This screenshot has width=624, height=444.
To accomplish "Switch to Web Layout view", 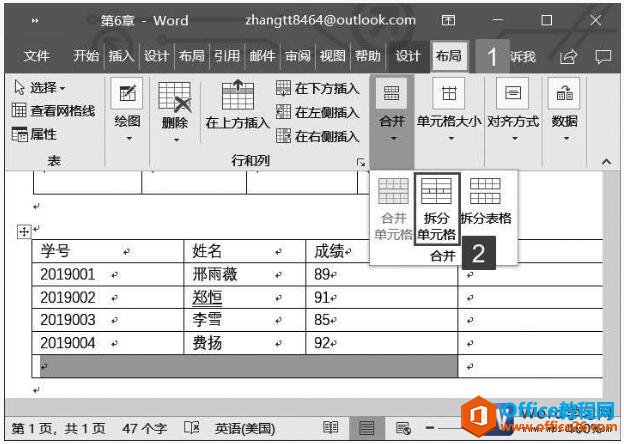I will point(403,428).
